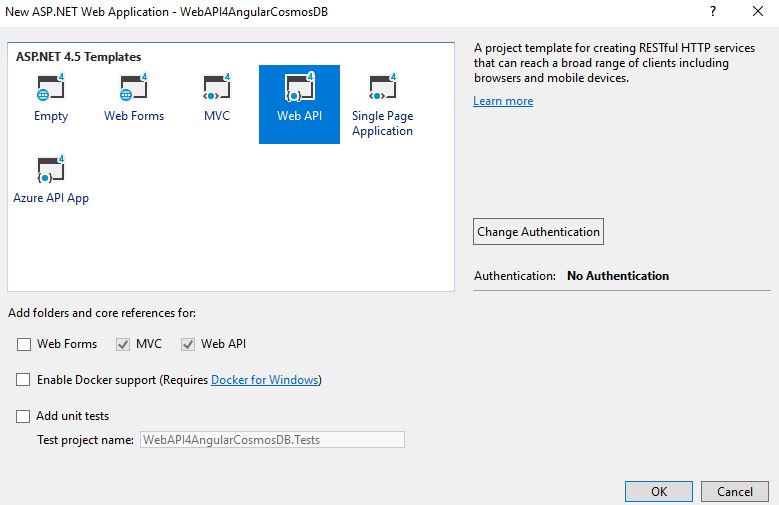This screenshot has height=505, width=779.
Task: Select the Azure API App template
Action: click(x=51, y=179)
